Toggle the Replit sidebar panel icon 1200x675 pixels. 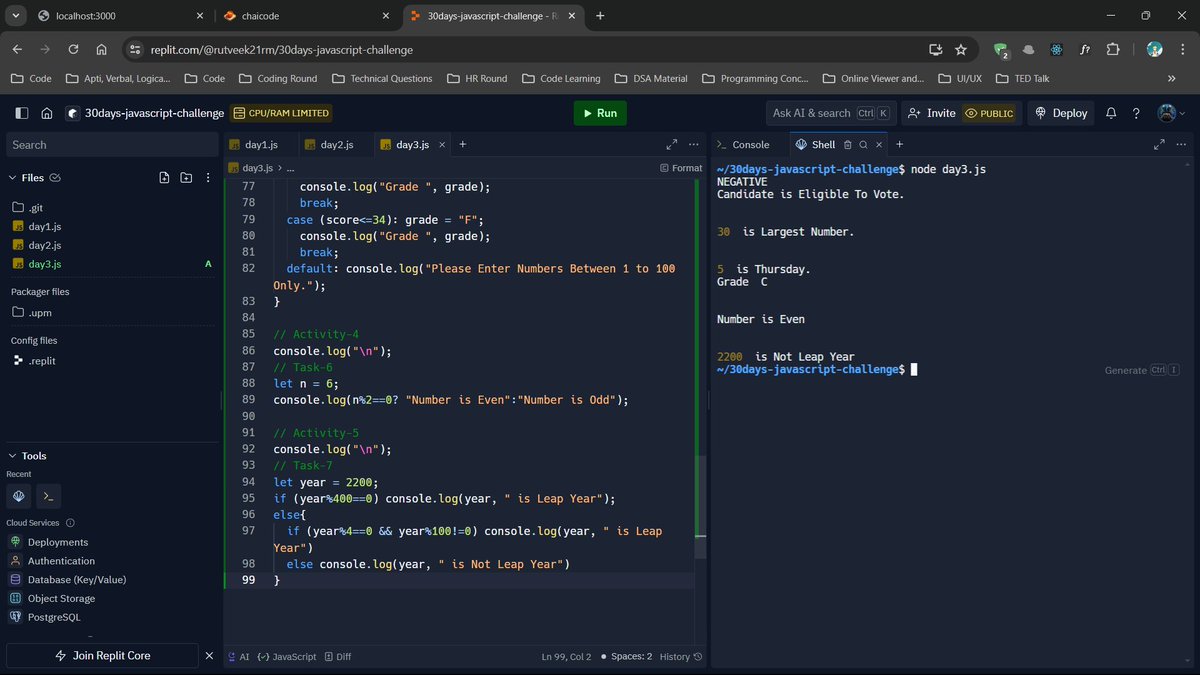(x=21, y=113)
